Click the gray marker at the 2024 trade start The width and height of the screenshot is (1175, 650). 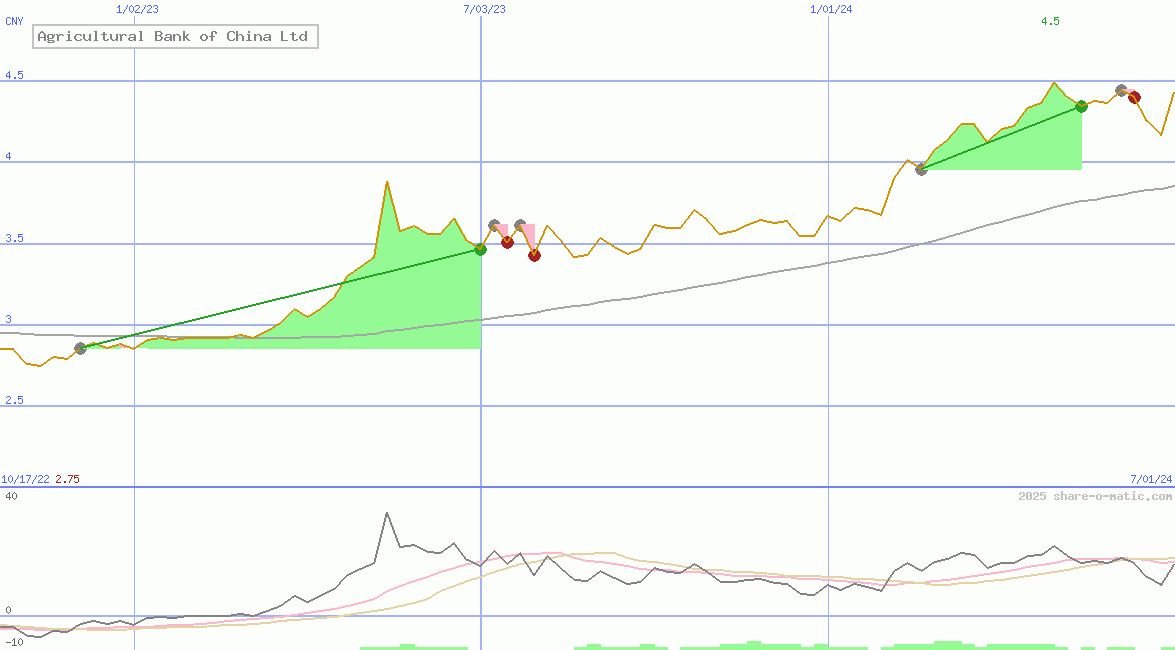pos(921,169)
